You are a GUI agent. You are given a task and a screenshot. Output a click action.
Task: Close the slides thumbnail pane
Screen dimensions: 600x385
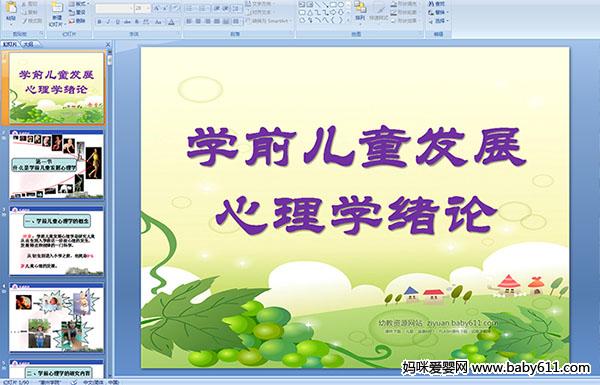[x=108, y=44]
